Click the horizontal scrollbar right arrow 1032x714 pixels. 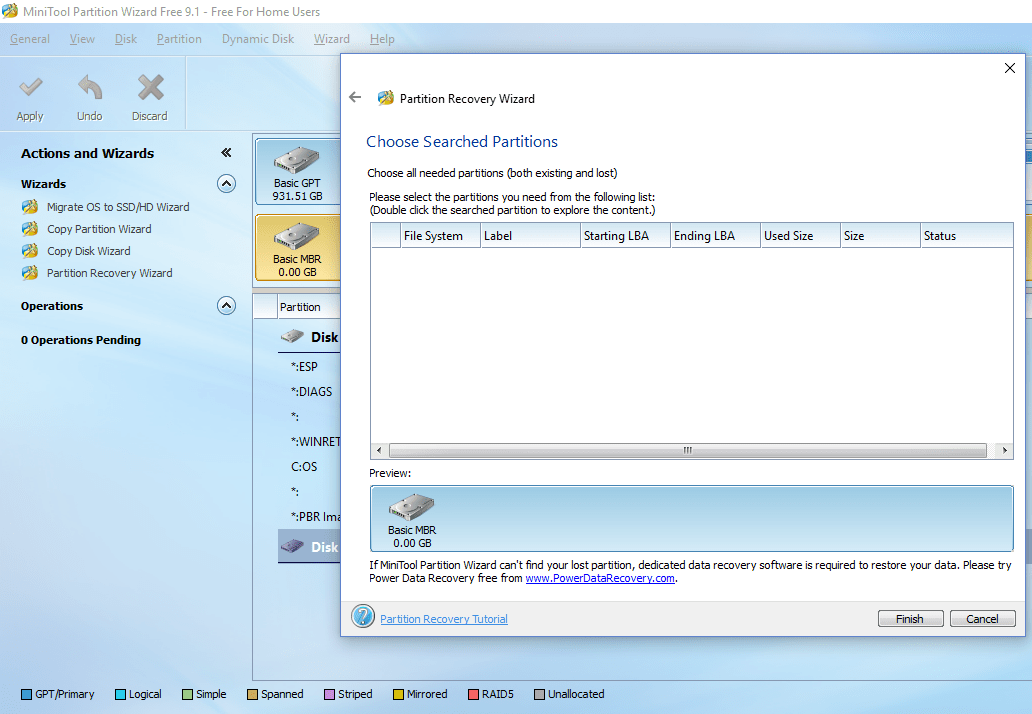click(1004, 451)
